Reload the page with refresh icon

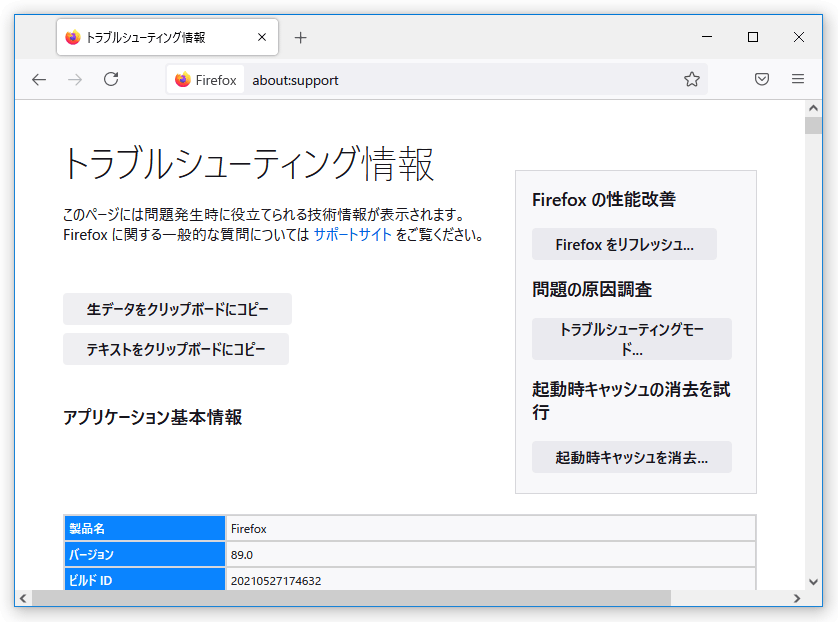click(111, 80)
